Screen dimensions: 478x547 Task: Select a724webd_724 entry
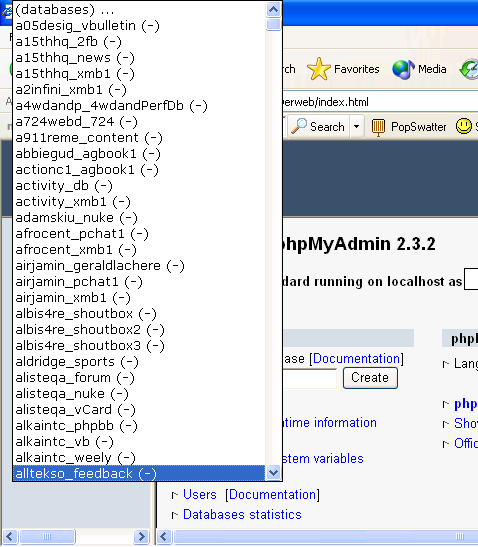click(x=139, y=122)
